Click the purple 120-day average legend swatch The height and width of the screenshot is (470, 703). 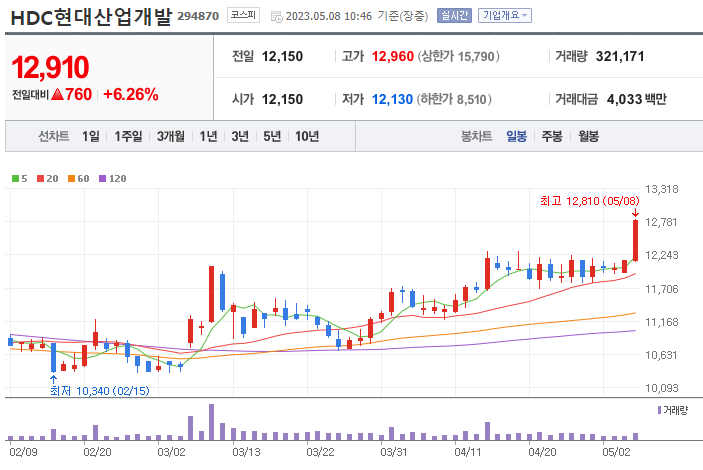(x=102, y=178)
